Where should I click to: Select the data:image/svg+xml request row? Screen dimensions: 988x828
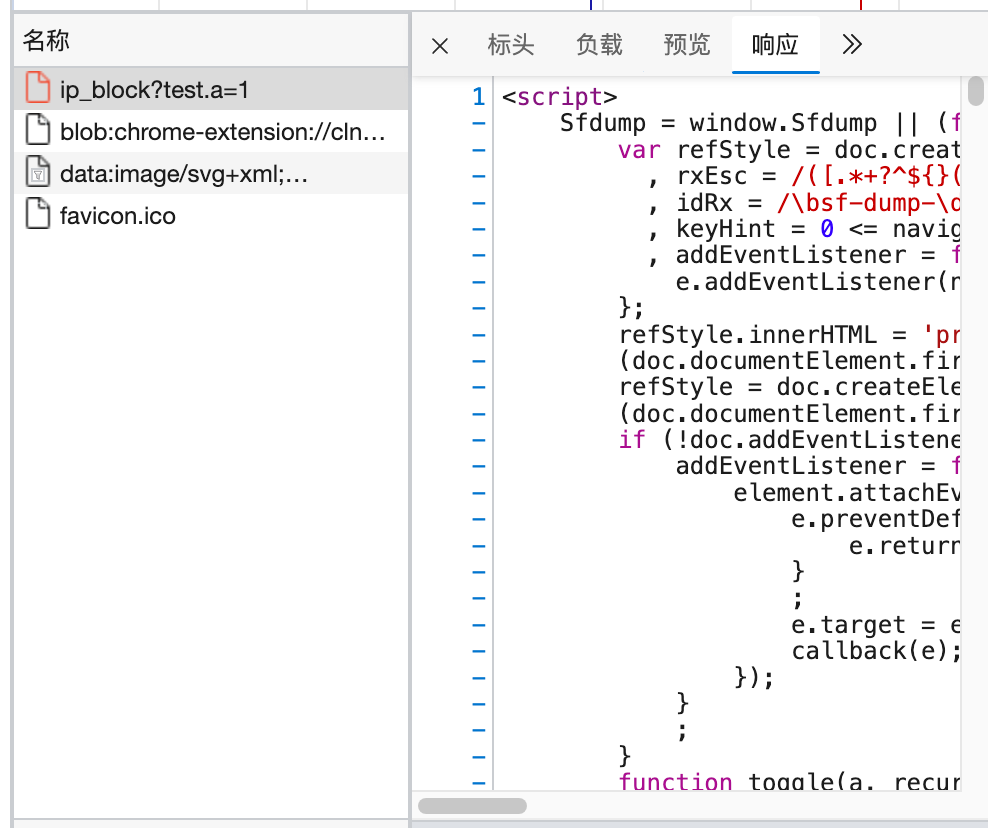[211, 173]
